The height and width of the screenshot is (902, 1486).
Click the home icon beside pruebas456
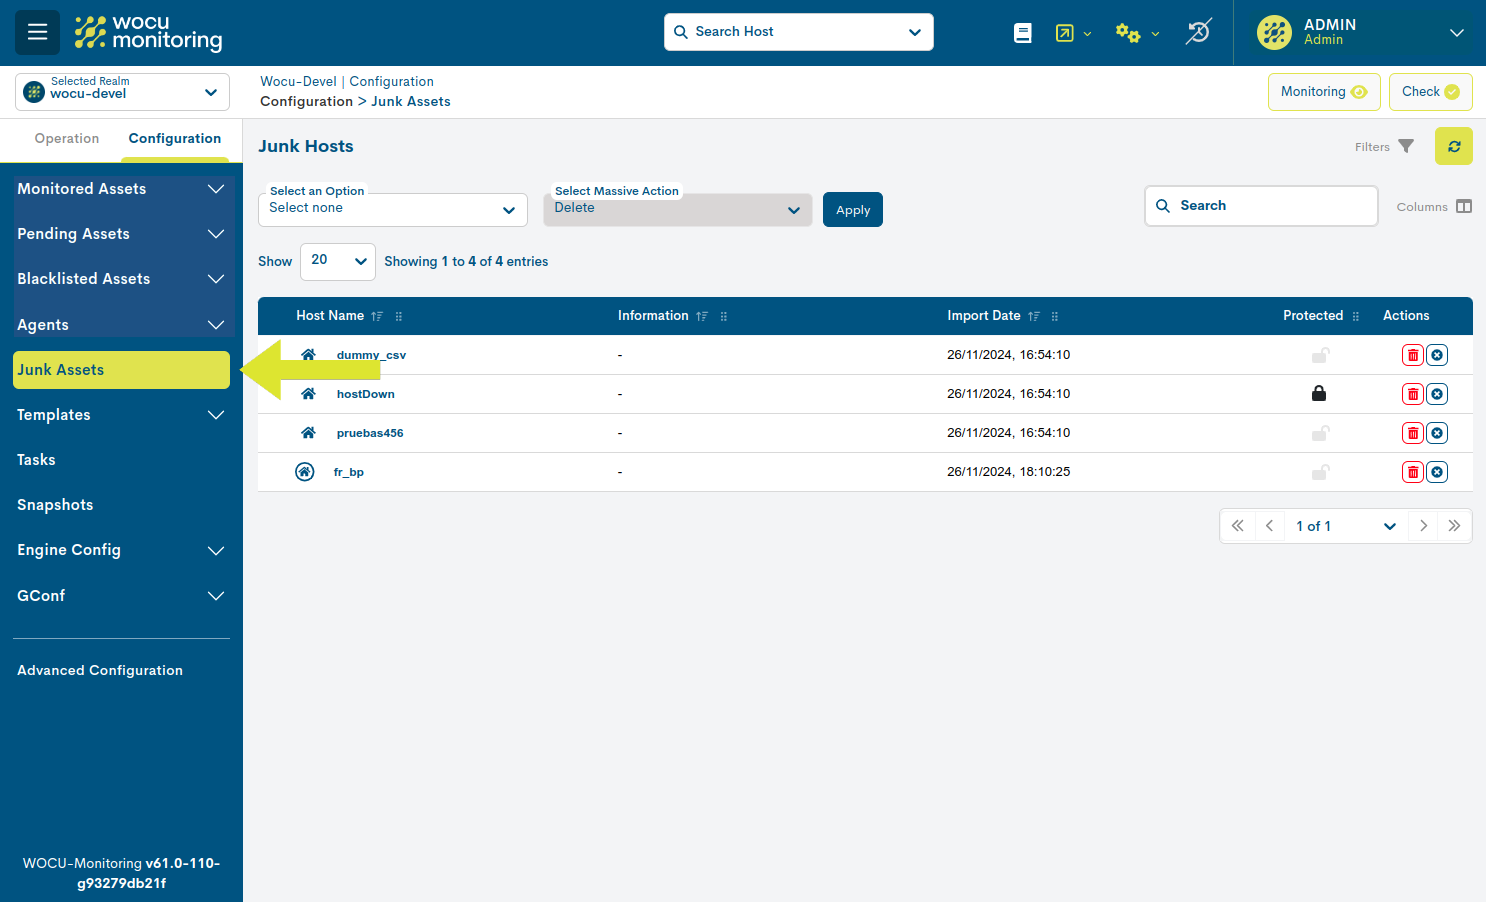308,433
